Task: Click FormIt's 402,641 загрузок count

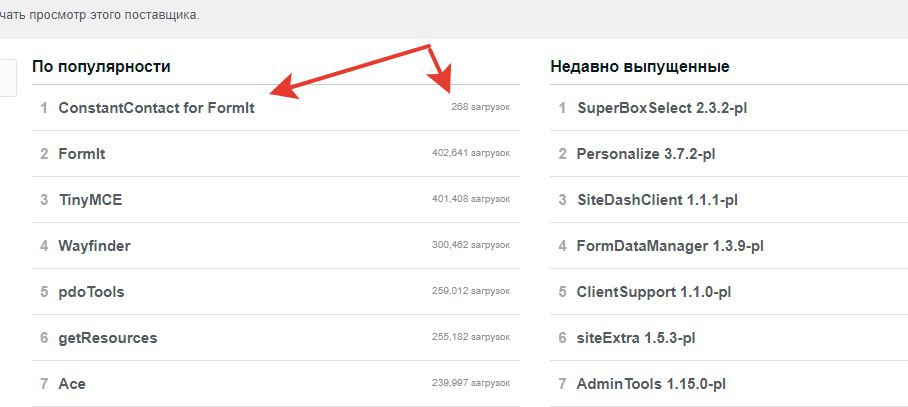Action: click(x=471, y=153)
